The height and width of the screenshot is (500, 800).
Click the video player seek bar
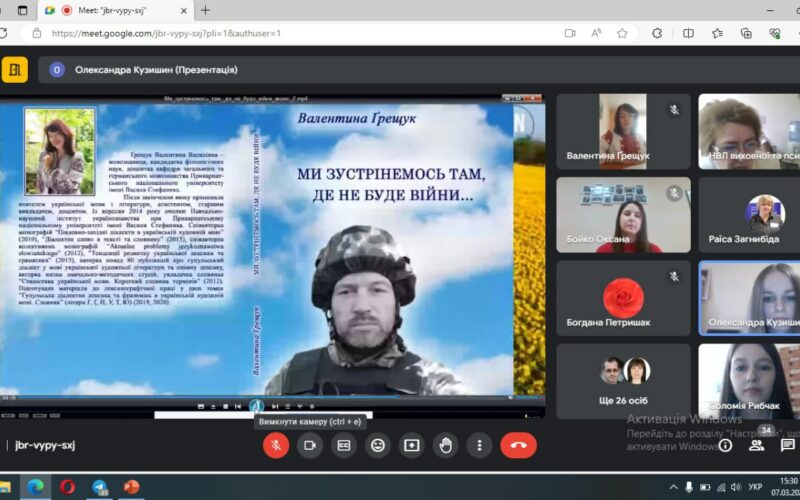point(272,399)
